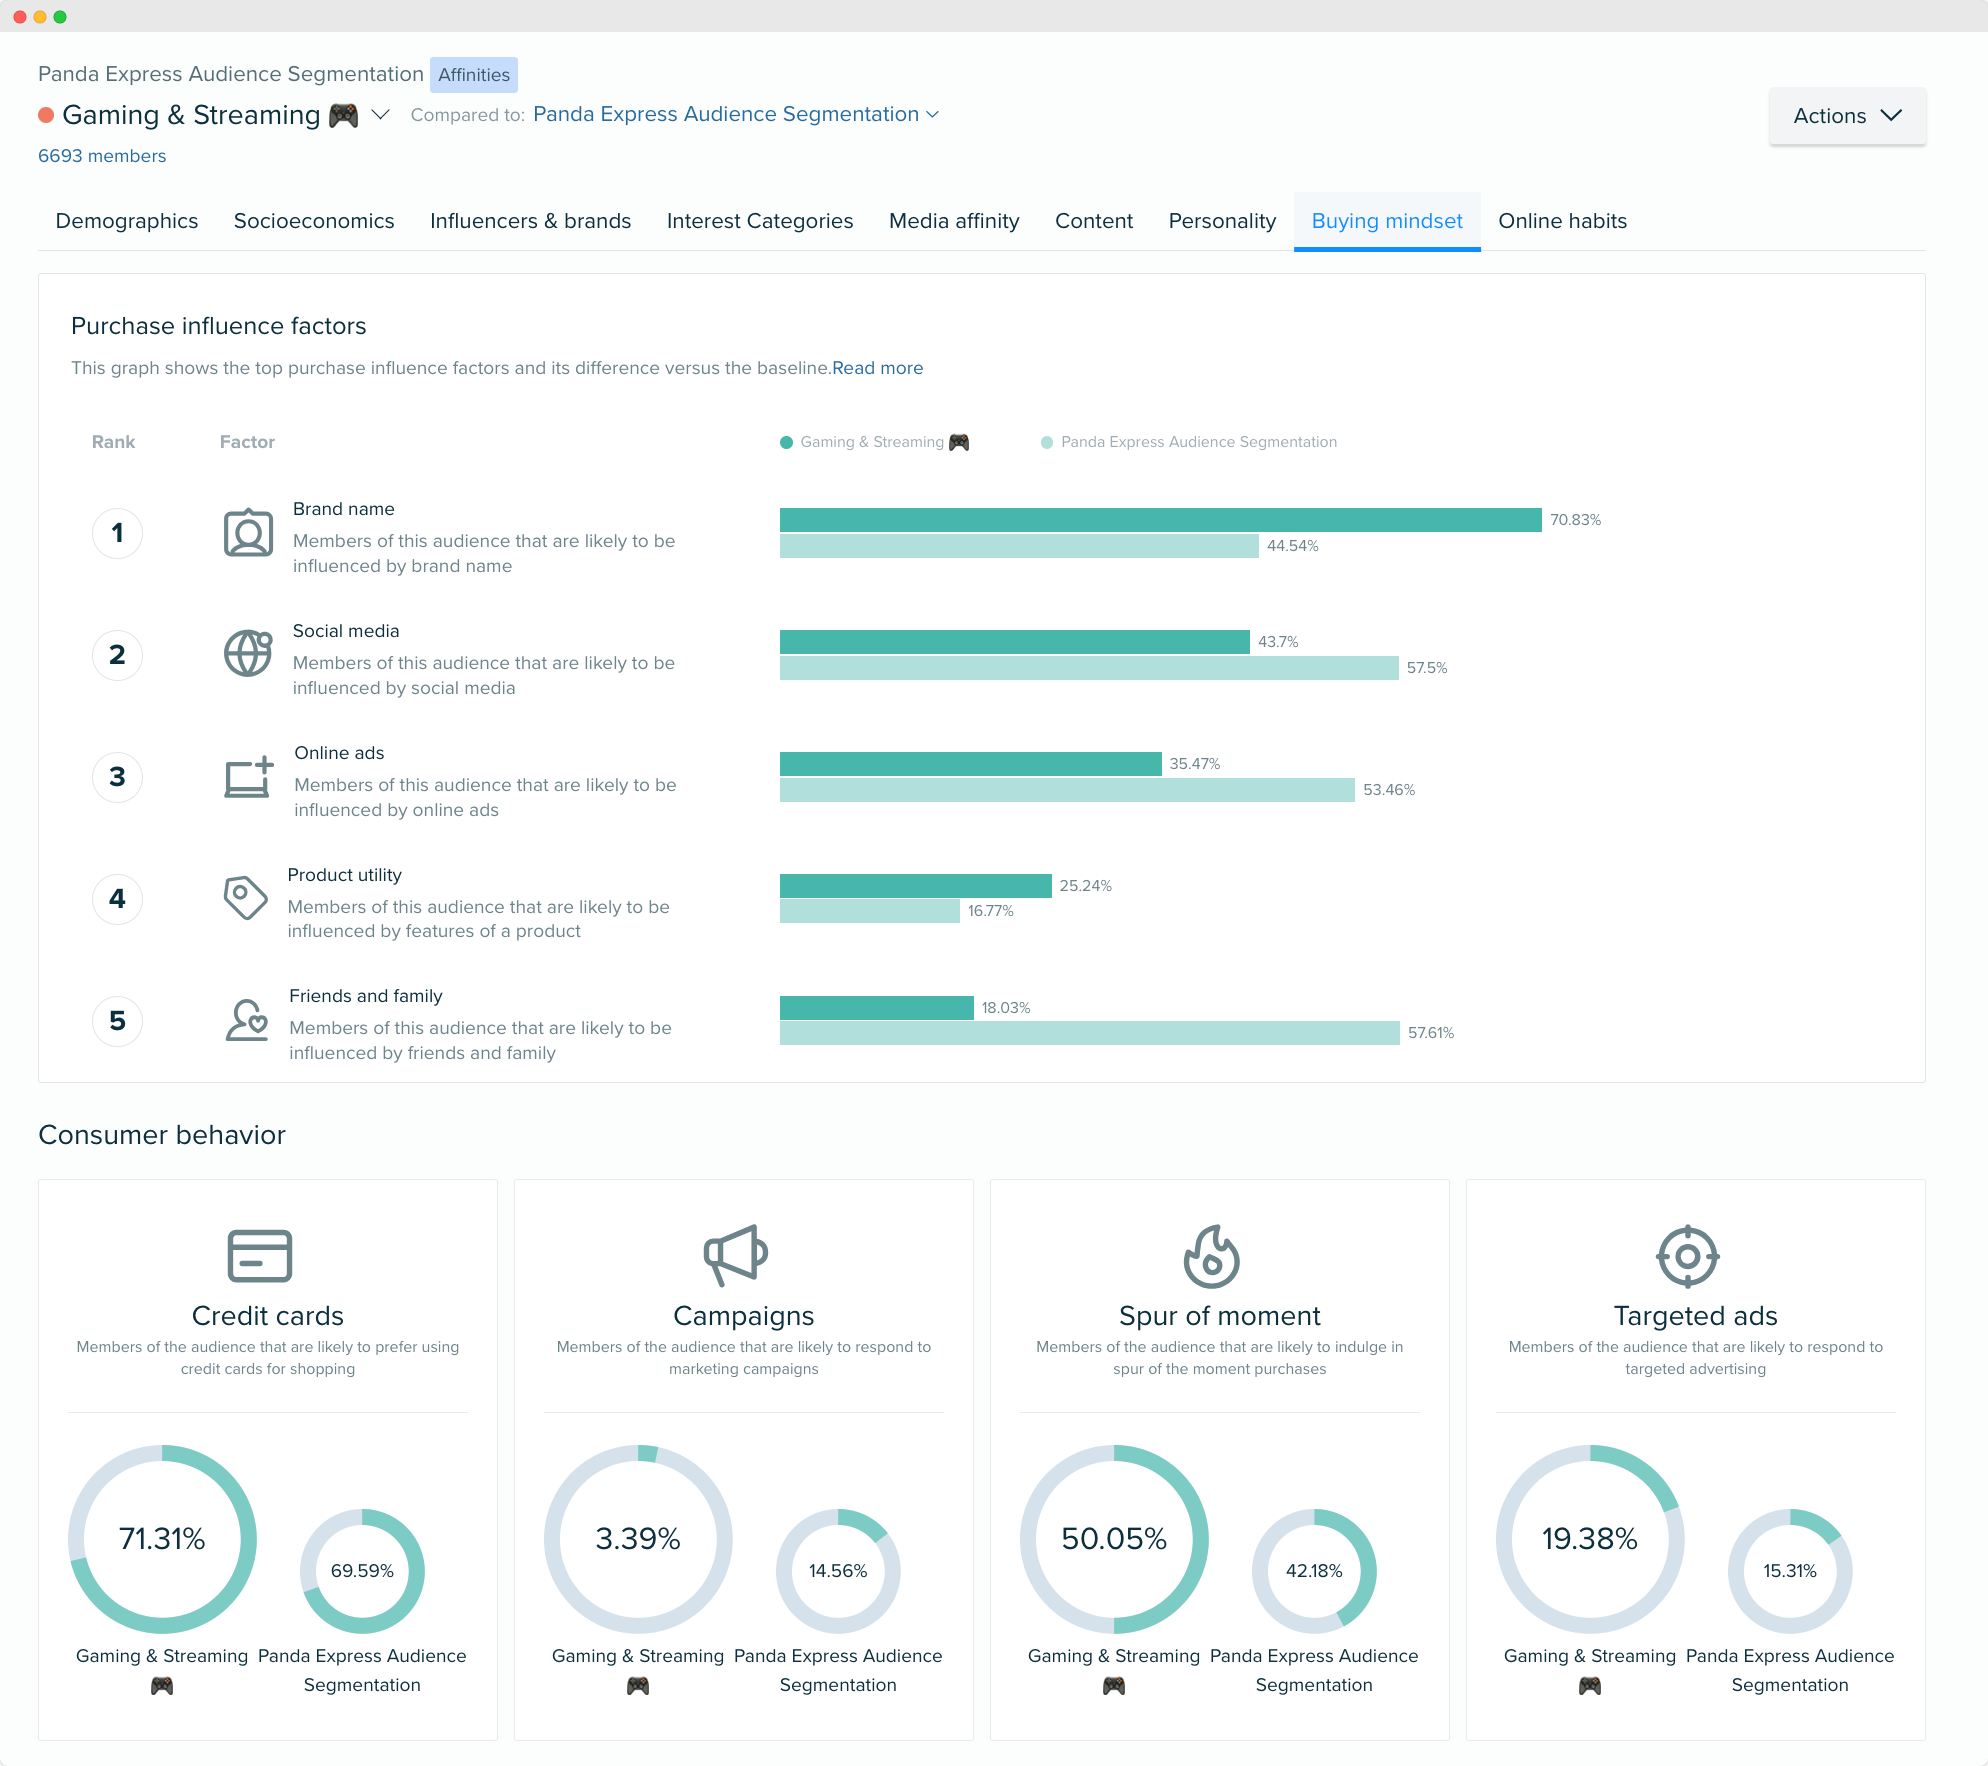Select the Personality tab

pyautogui.click(x=1222, y=220)
